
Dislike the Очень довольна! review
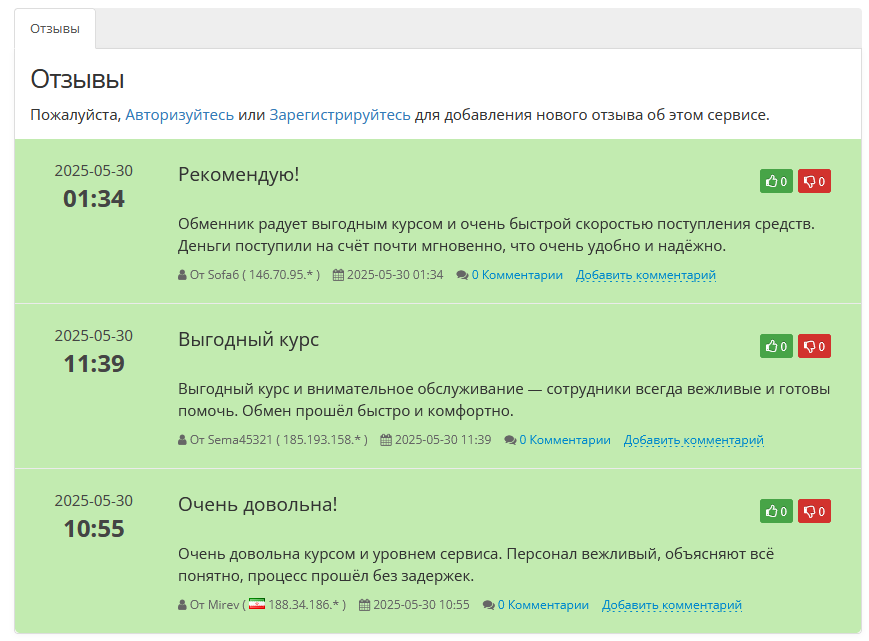point(814,511)
